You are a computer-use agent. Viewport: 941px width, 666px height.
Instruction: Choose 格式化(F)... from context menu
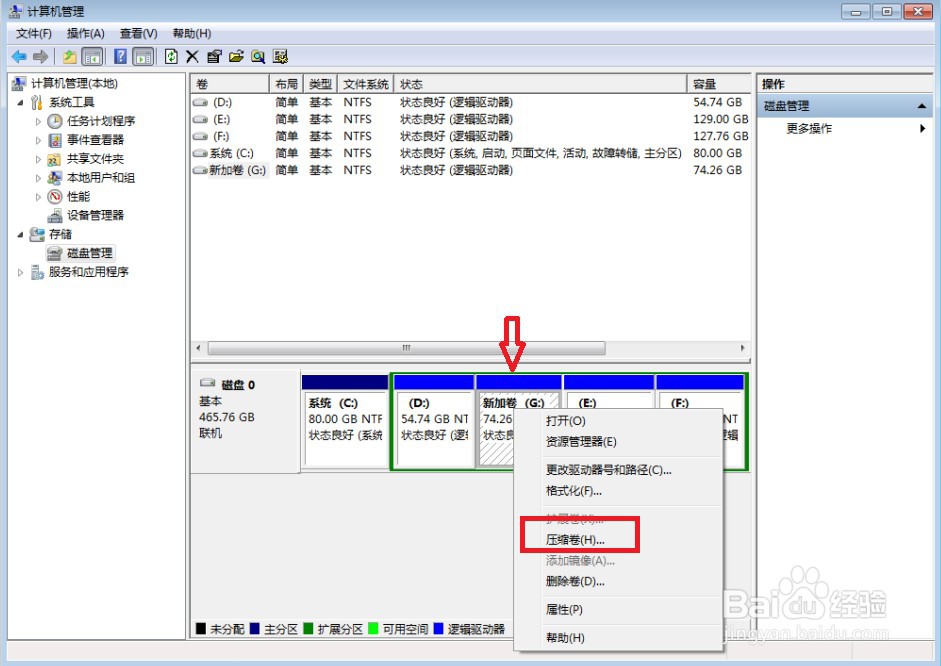pyautogui.click(x=619, y=491)
